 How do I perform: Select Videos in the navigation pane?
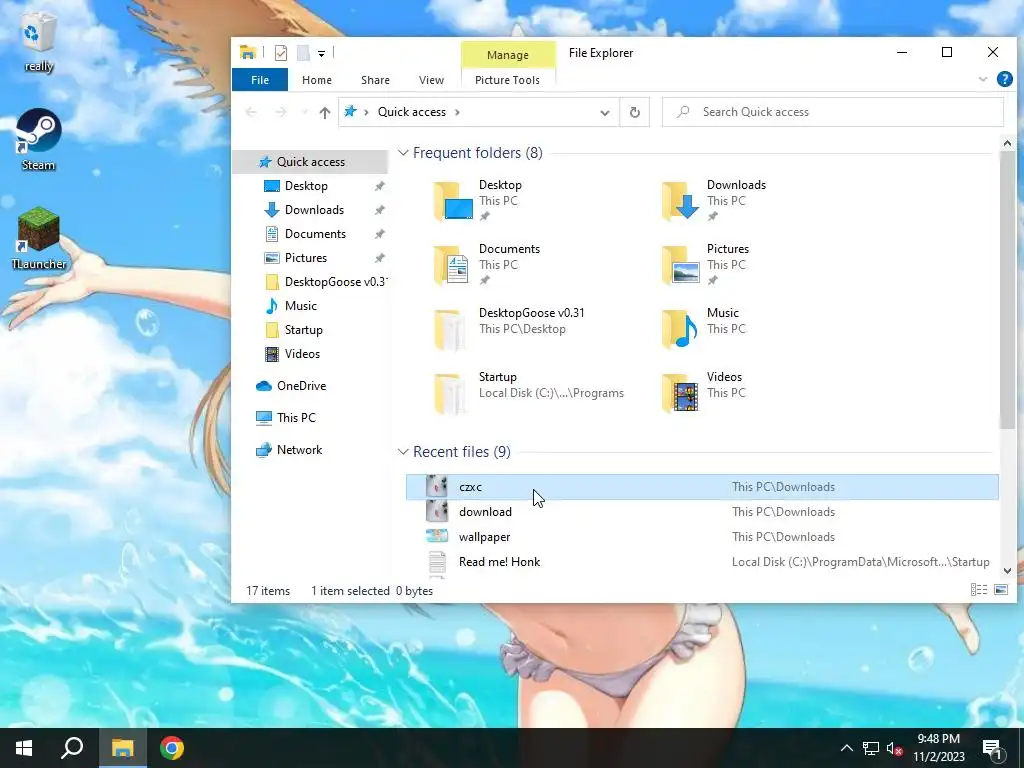click(x=302, y=353)
